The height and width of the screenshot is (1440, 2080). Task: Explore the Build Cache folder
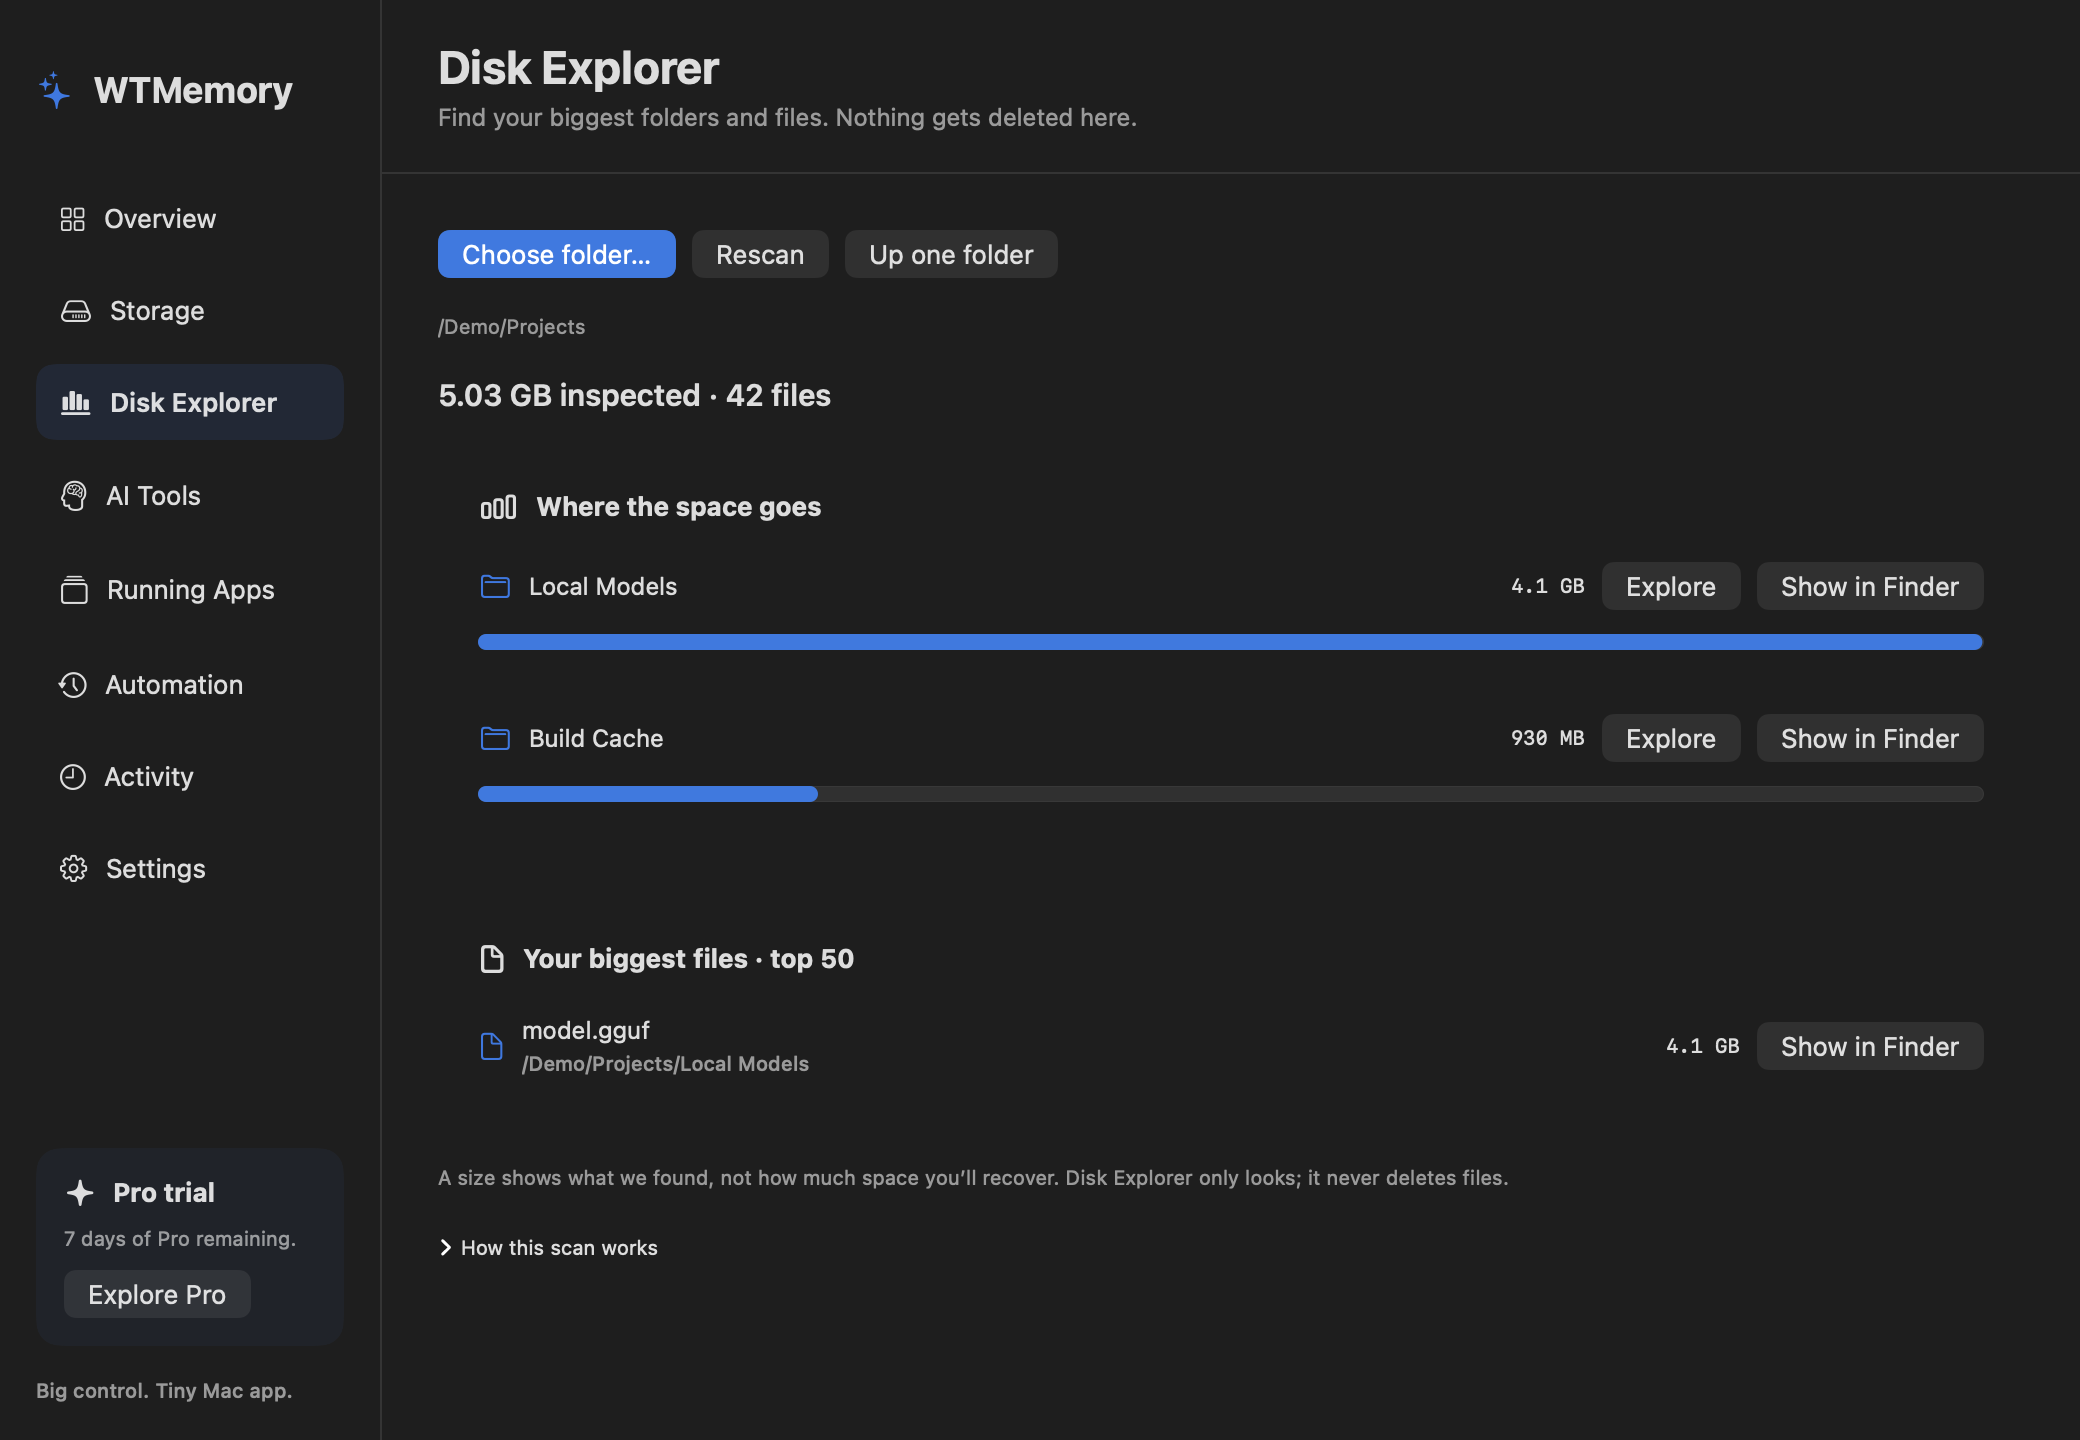point(1671,738)
